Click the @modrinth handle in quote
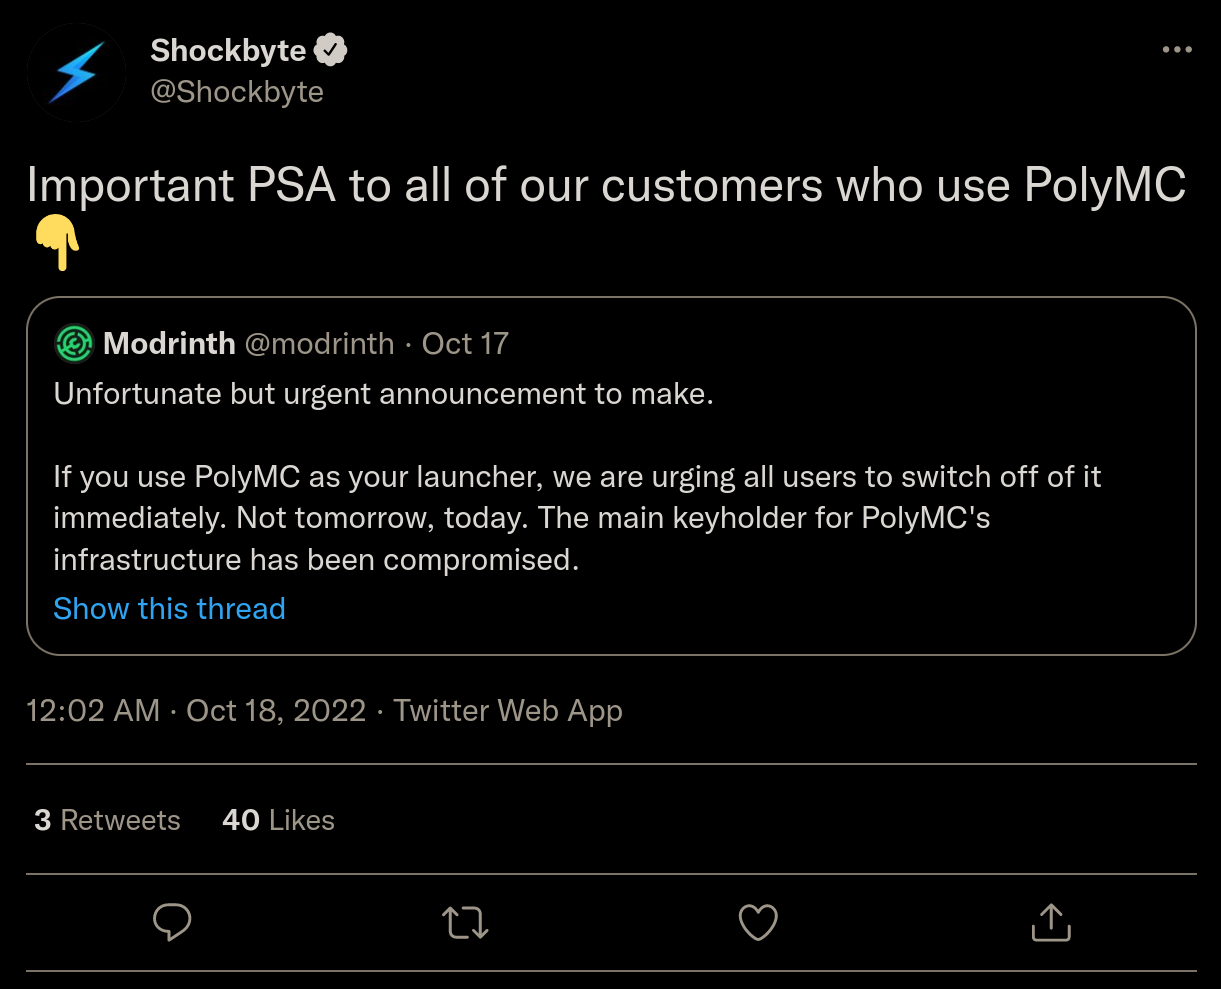Viewport: 1221px width, 989px height. (x=320, y=344)
